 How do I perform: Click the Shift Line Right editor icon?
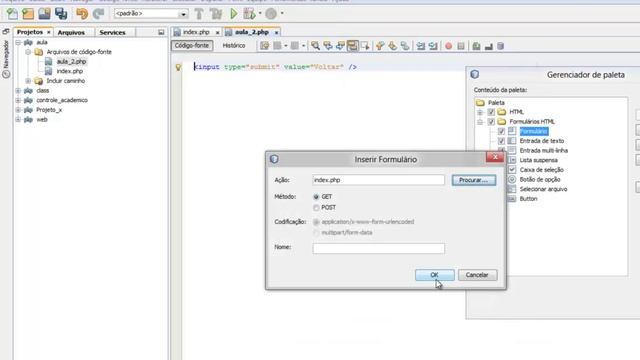433,46
